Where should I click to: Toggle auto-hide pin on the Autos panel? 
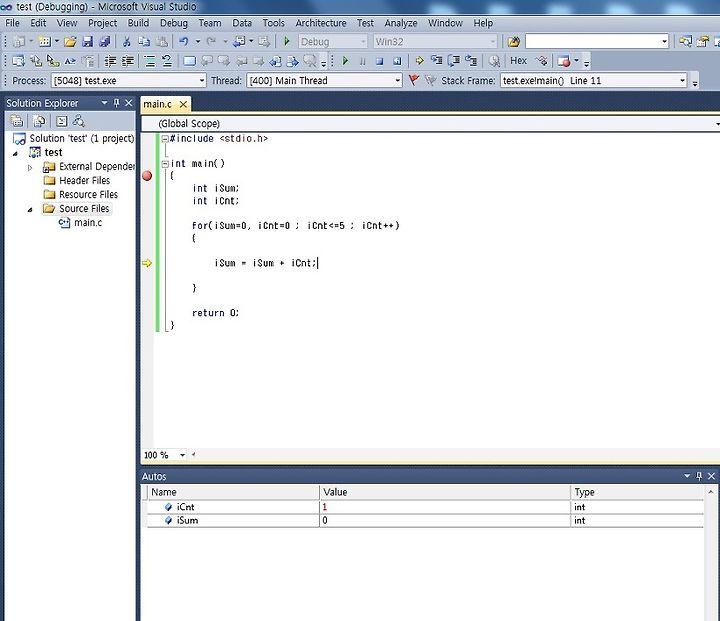coord(699,476)
